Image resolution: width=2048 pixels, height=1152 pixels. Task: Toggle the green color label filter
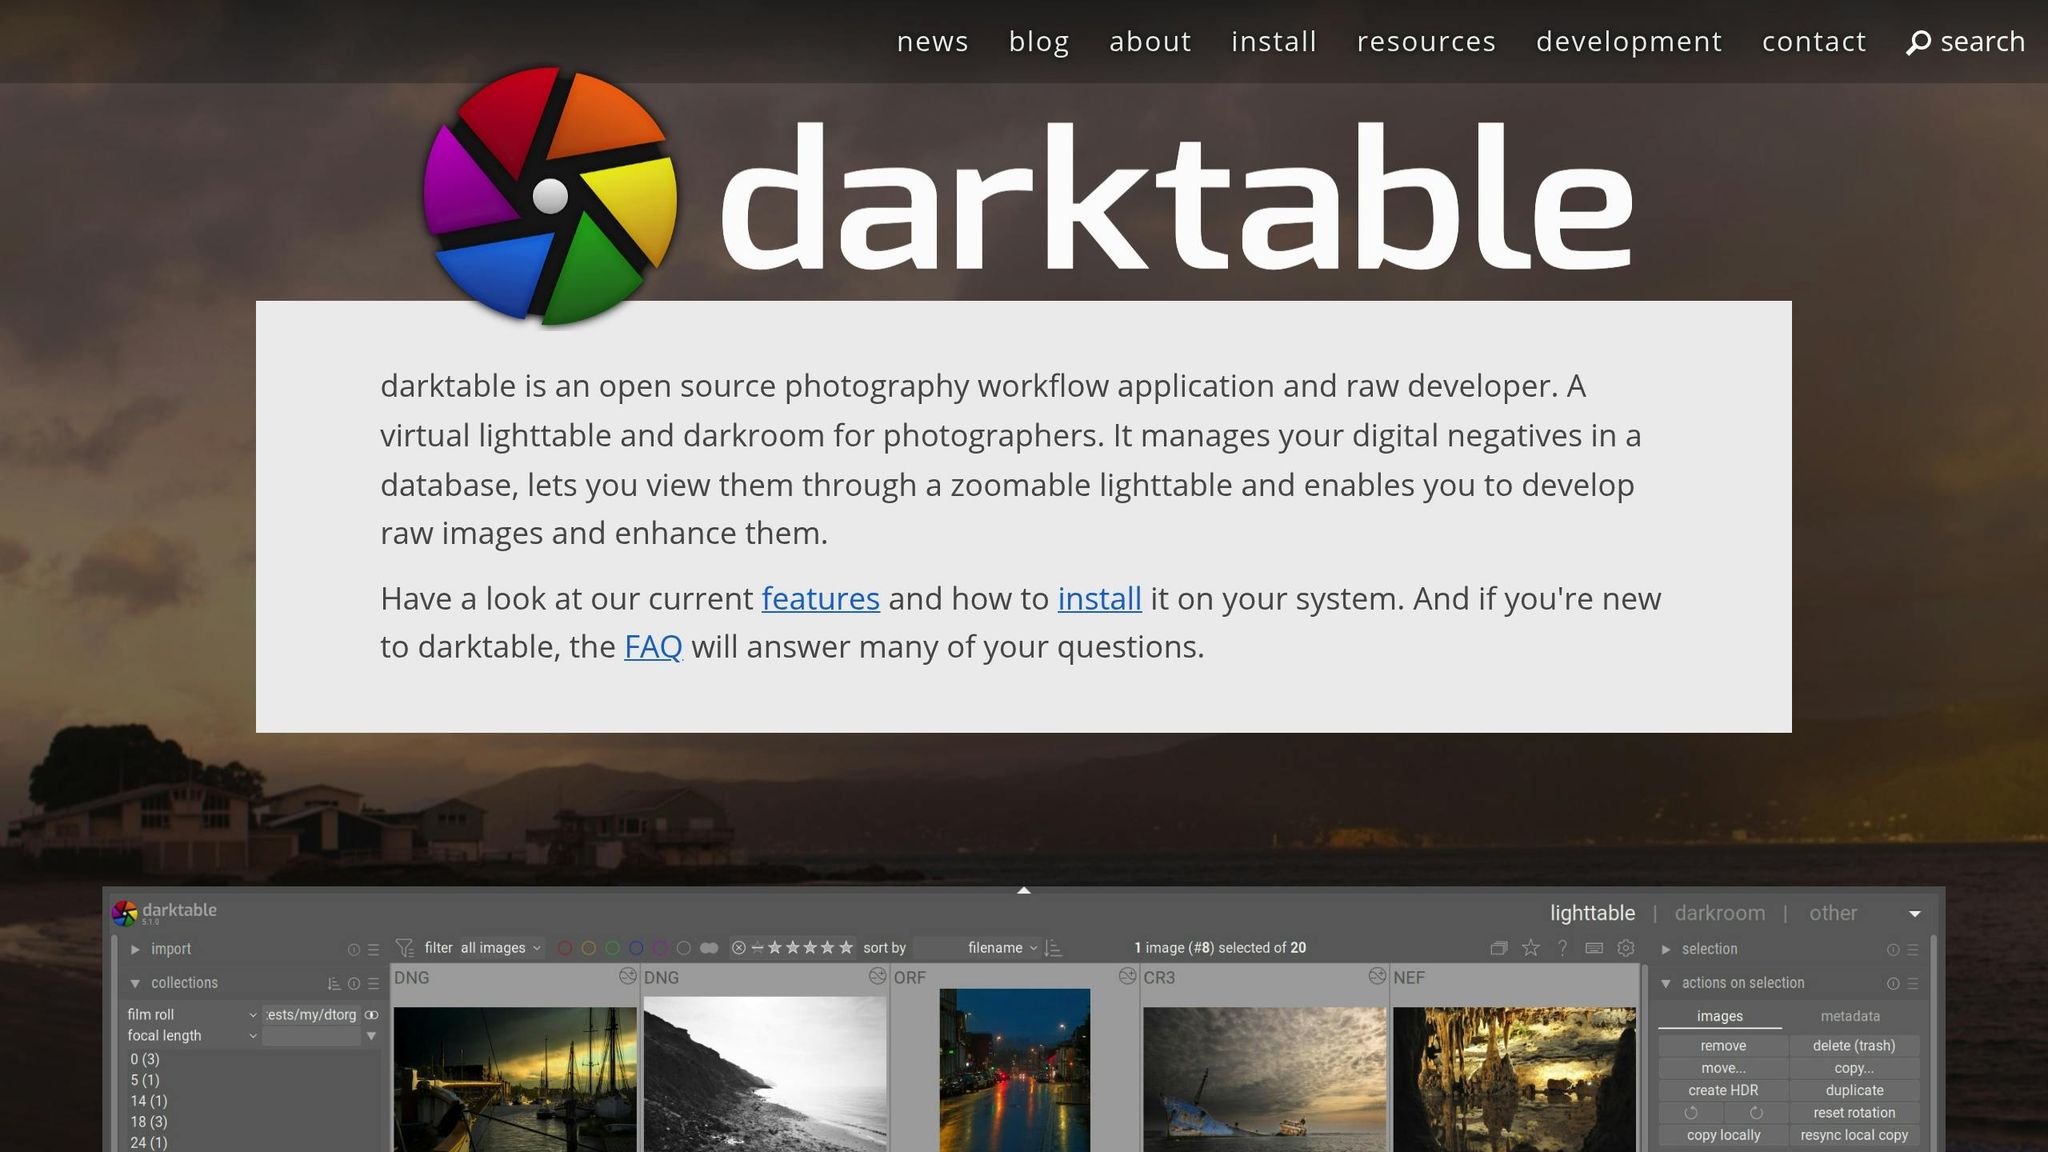613,948
